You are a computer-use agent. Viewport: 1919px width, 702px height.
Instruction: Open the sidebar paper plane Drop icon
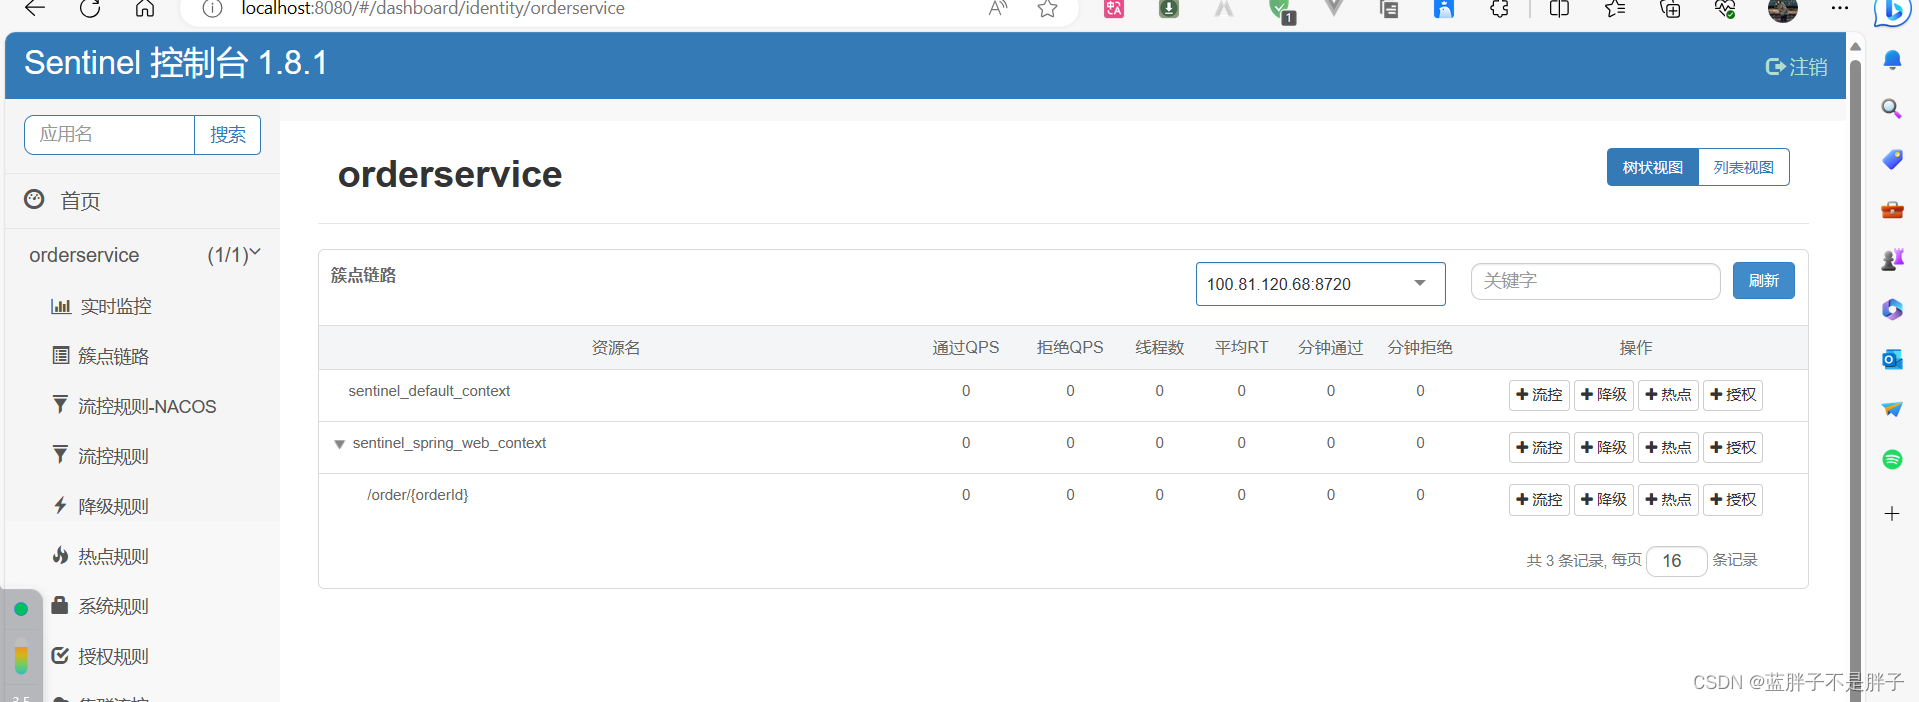click(x=1892, y=409)
